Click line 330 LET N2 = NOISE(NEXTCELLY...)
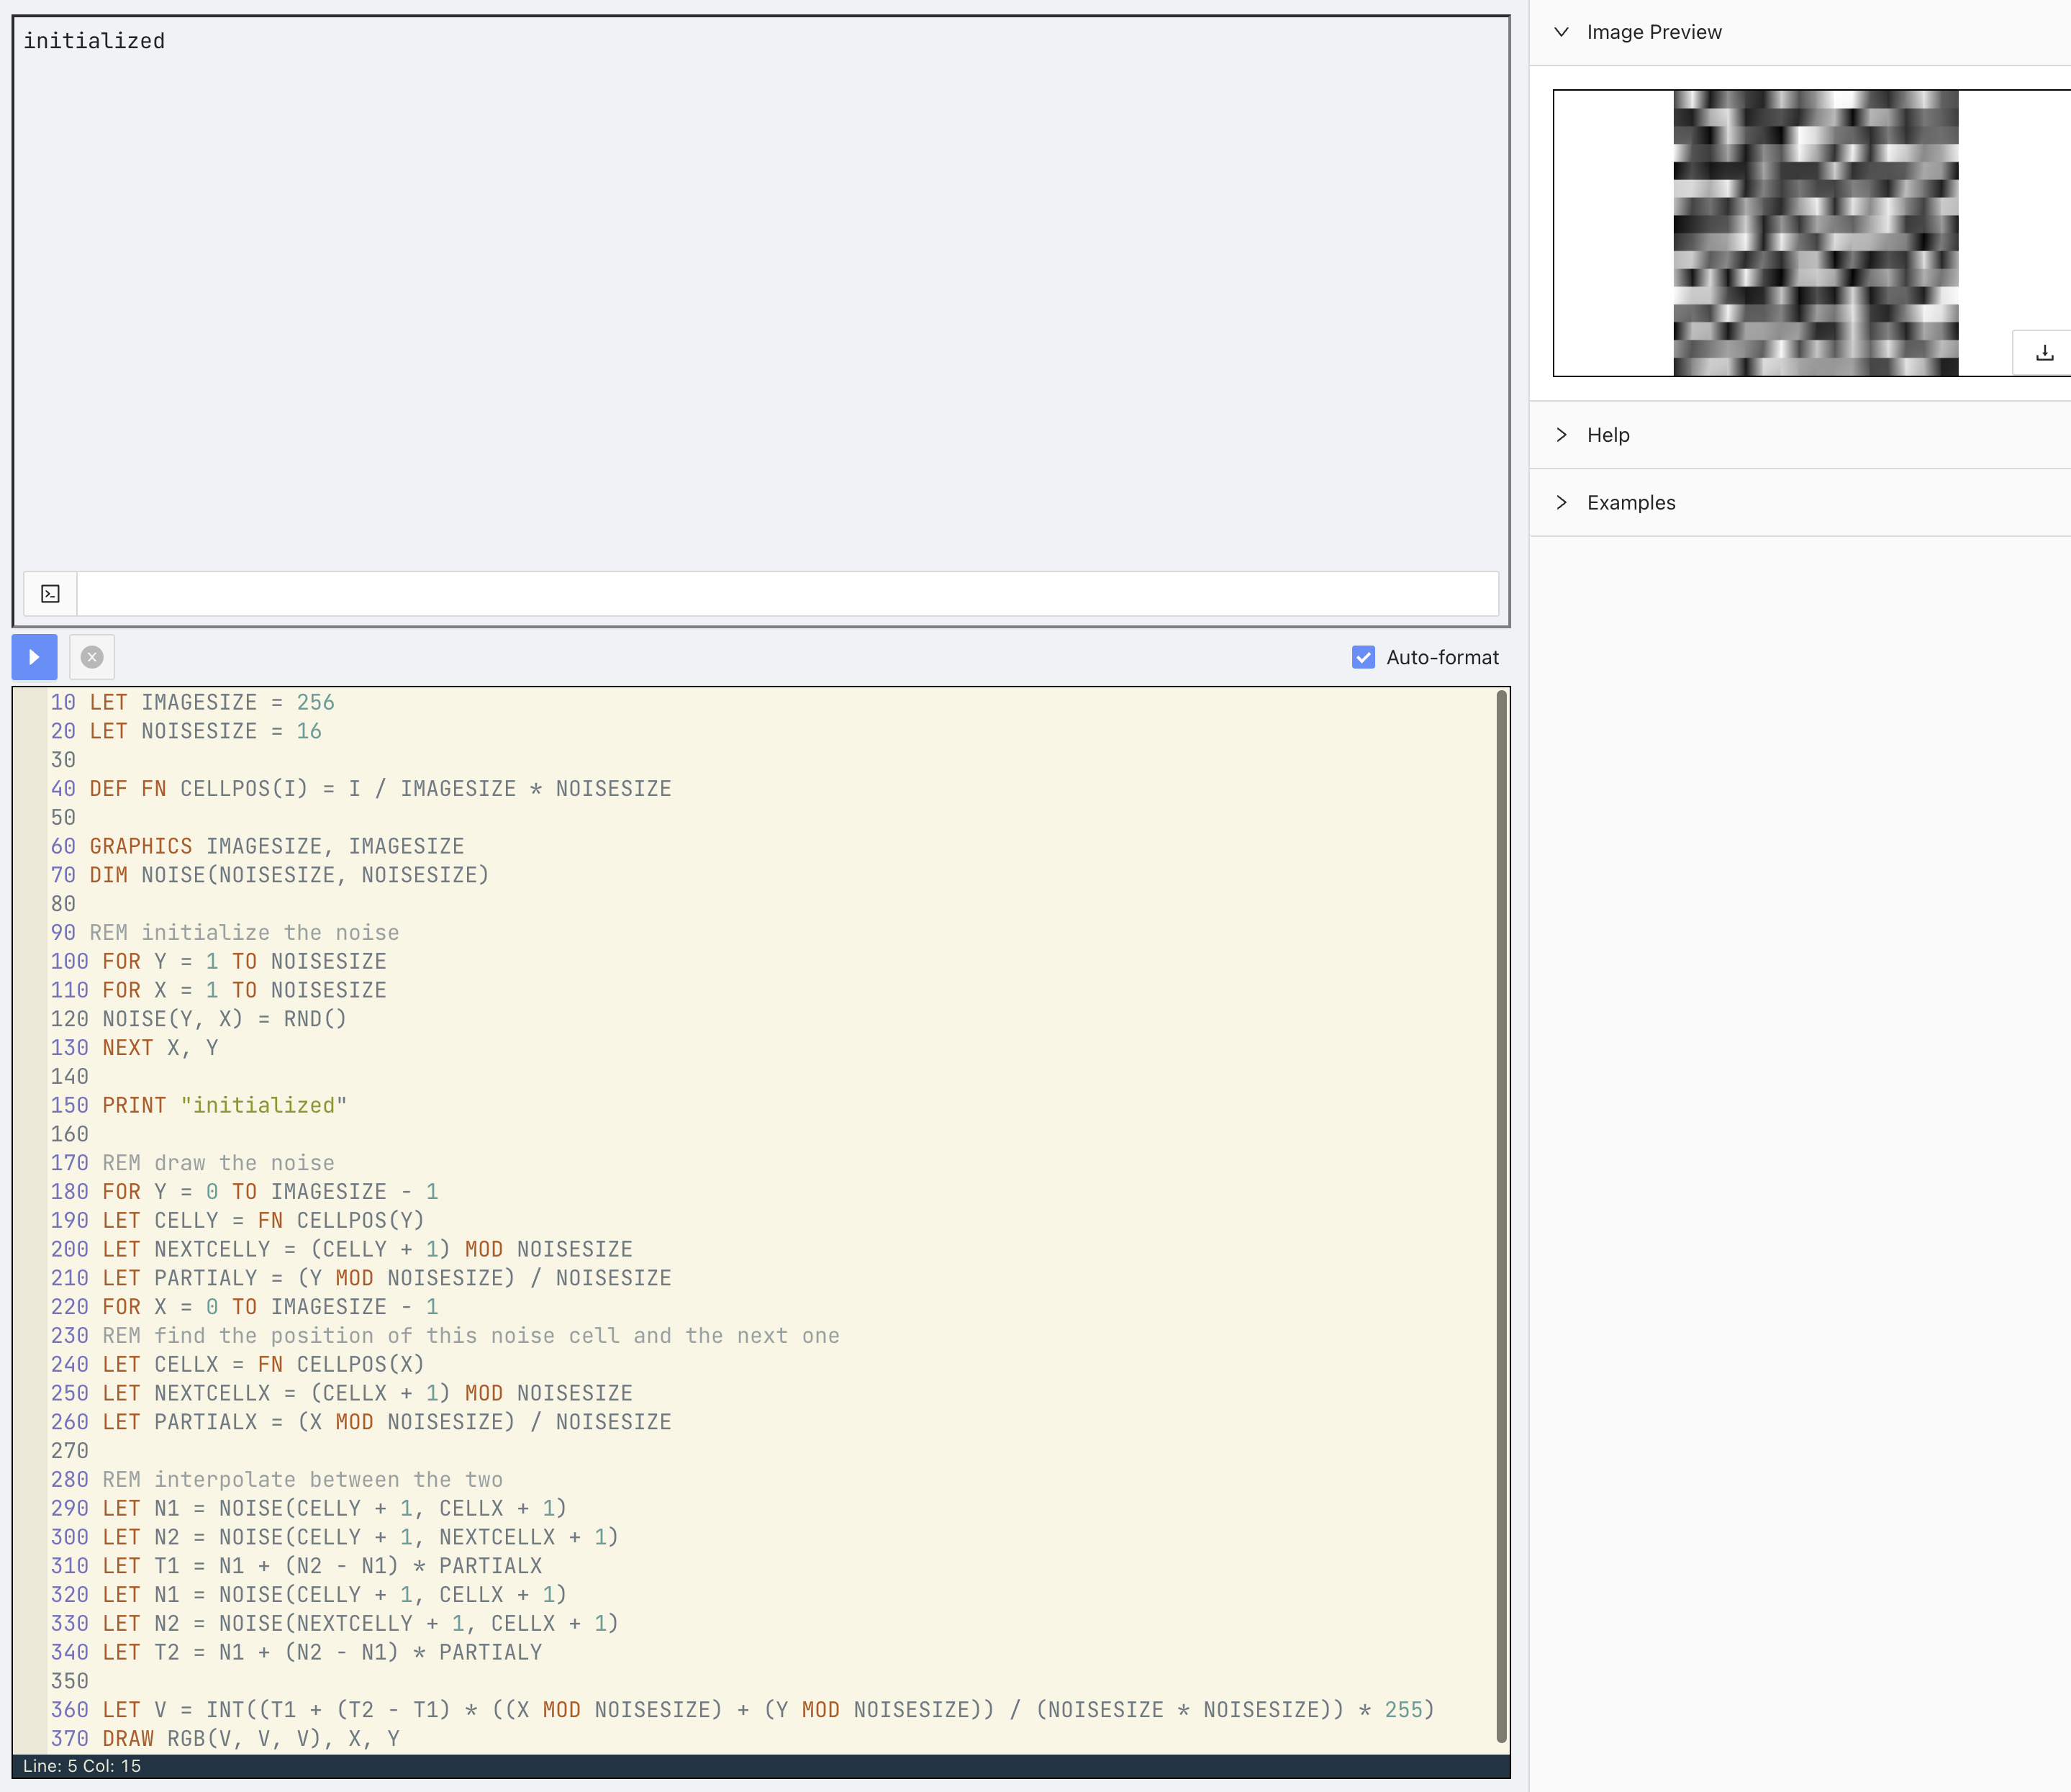This screenshot has height=1792, width=2071. 335,1624
